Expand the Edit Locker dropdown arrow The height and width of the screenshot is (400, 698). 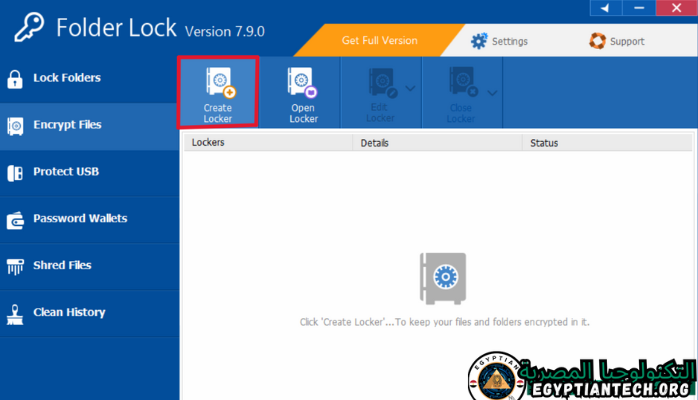pos(409,89)
